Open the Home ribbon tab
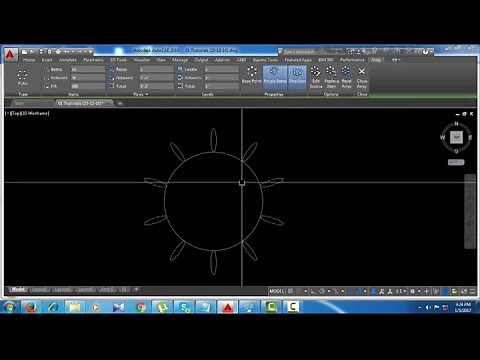This screenshot has height=360, width=480. coord(29,60)
